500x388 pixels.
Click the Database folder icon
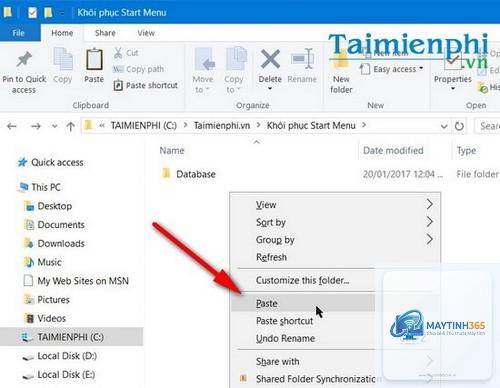point(166,174)
